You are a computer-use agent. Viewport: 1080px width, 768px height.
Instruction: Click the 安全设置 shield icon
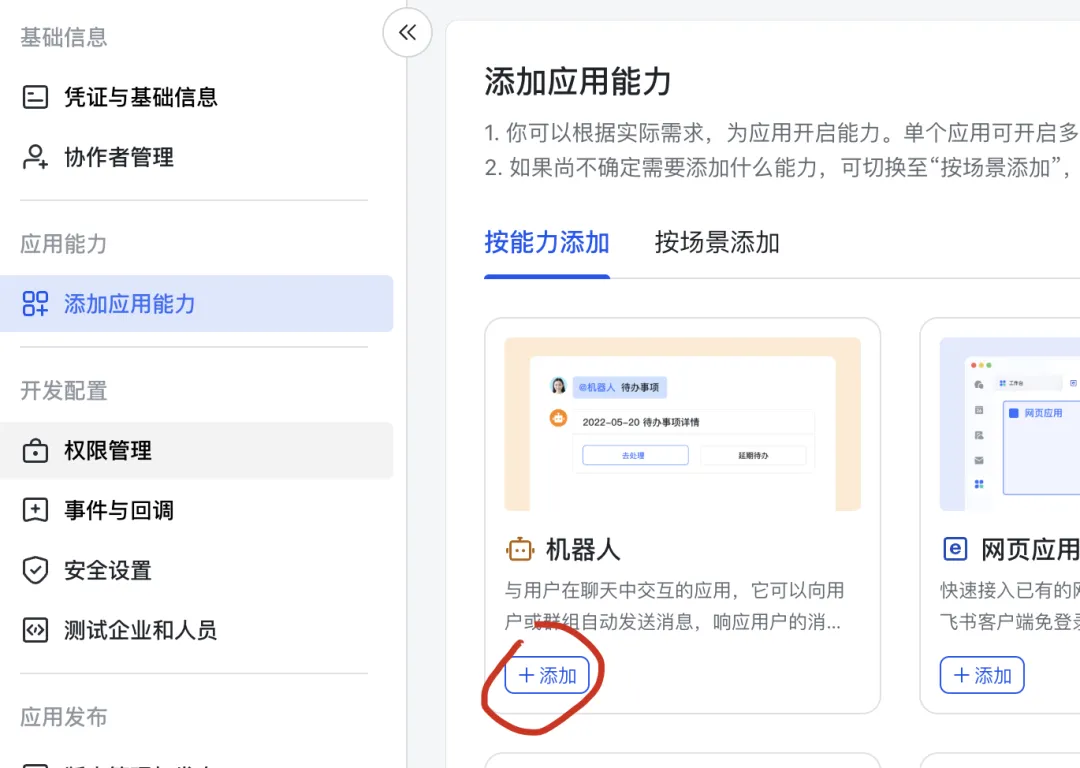(x=35, y=570)
